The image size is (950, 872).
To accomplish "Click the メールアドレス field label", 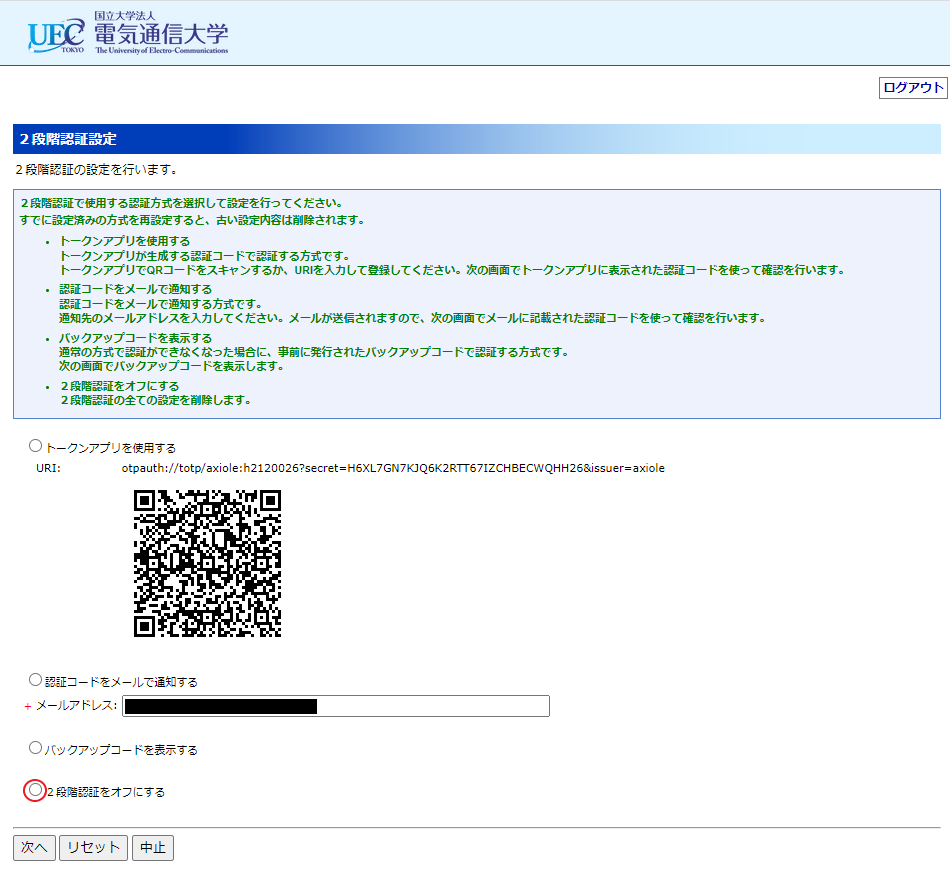I will (x=76, y=706).
